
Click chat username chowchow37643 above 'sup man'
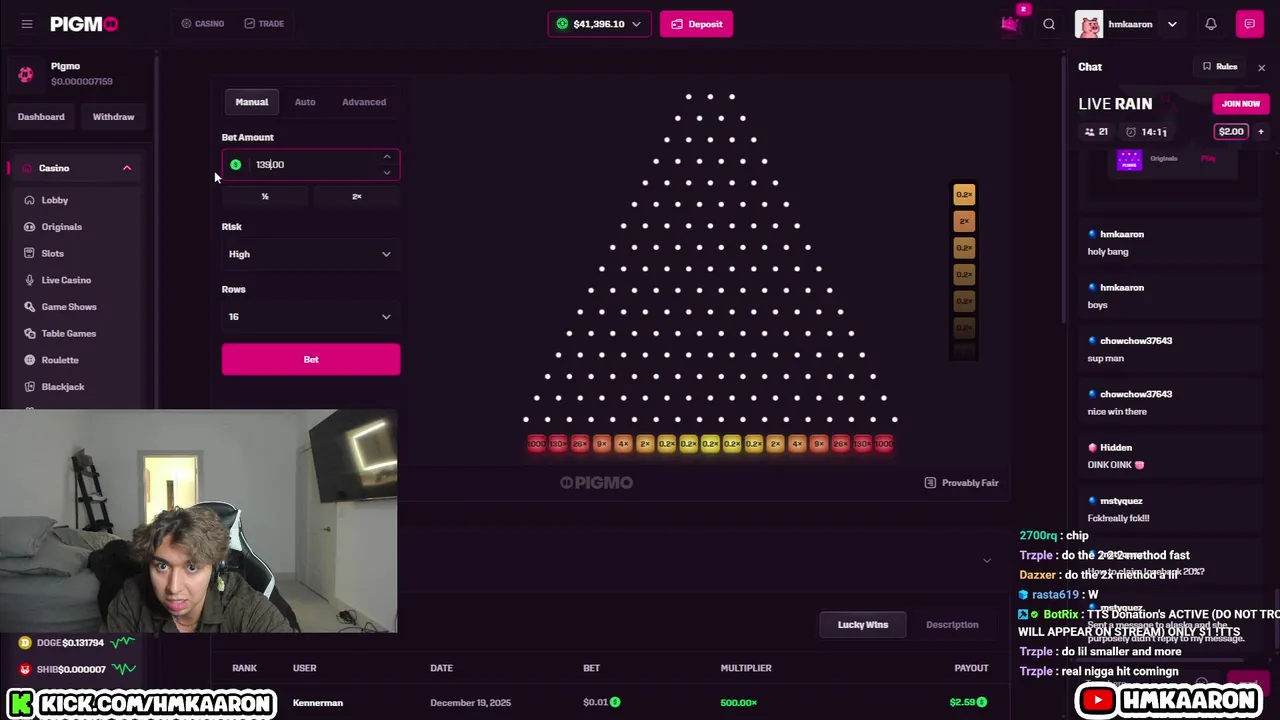click(x=1136, y=341)
